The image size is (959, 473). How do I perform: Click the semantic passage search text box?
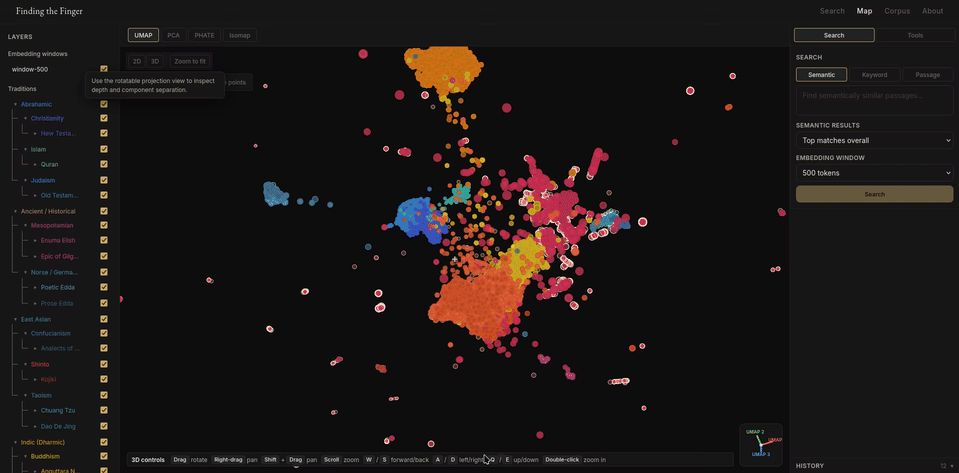tap(874, 100)
